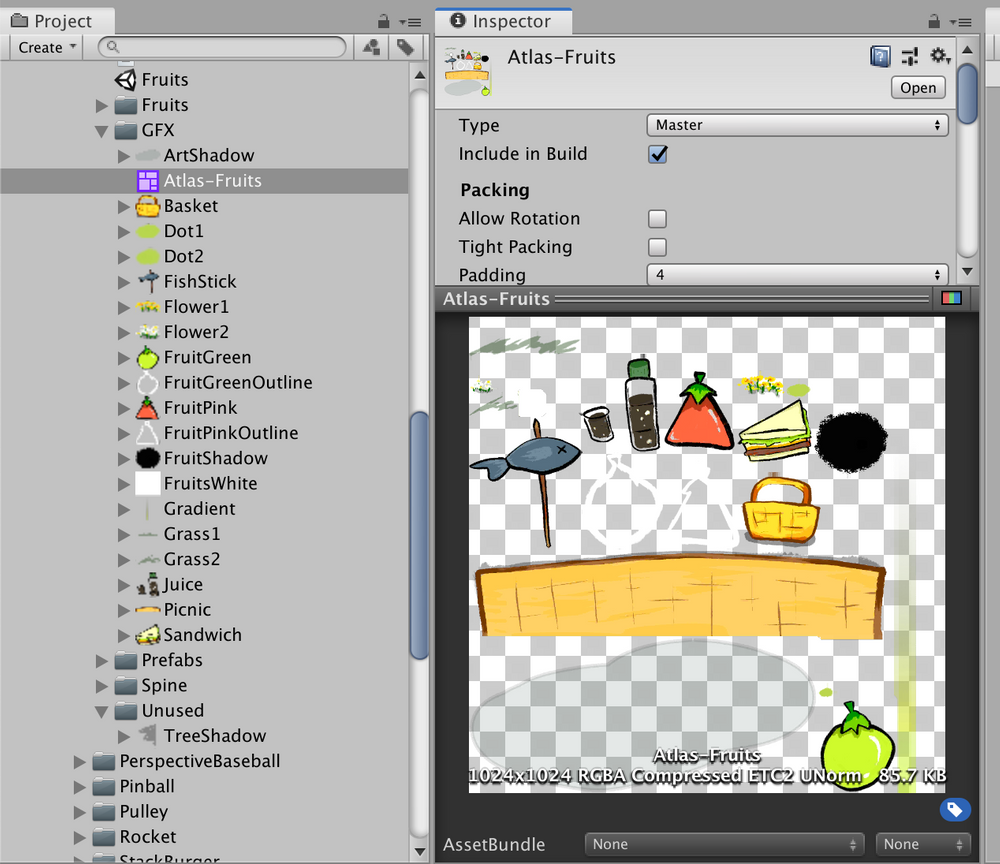Click the search-by-label tag icon
This screenshot has width=1000, height=864.
coord(404,47)
